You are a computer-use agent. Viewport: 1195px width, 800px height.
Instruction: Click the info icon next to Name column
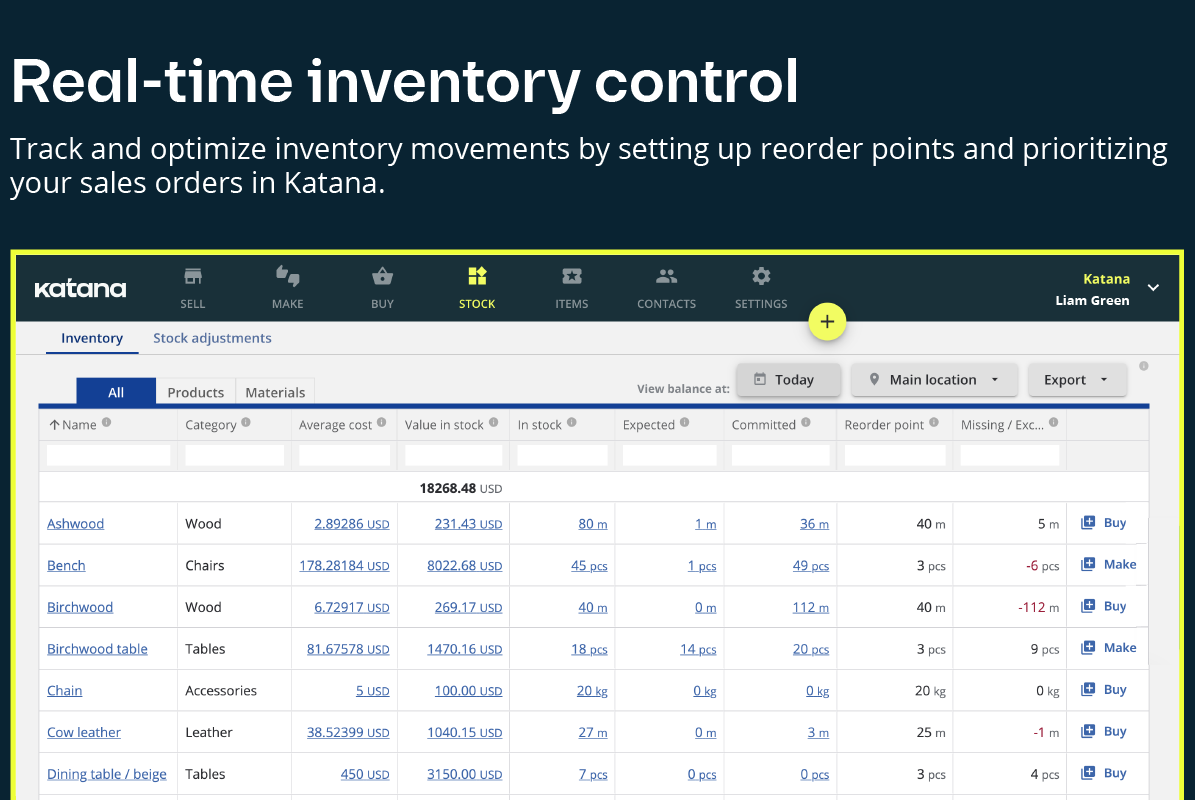click(x=107, y=422)
